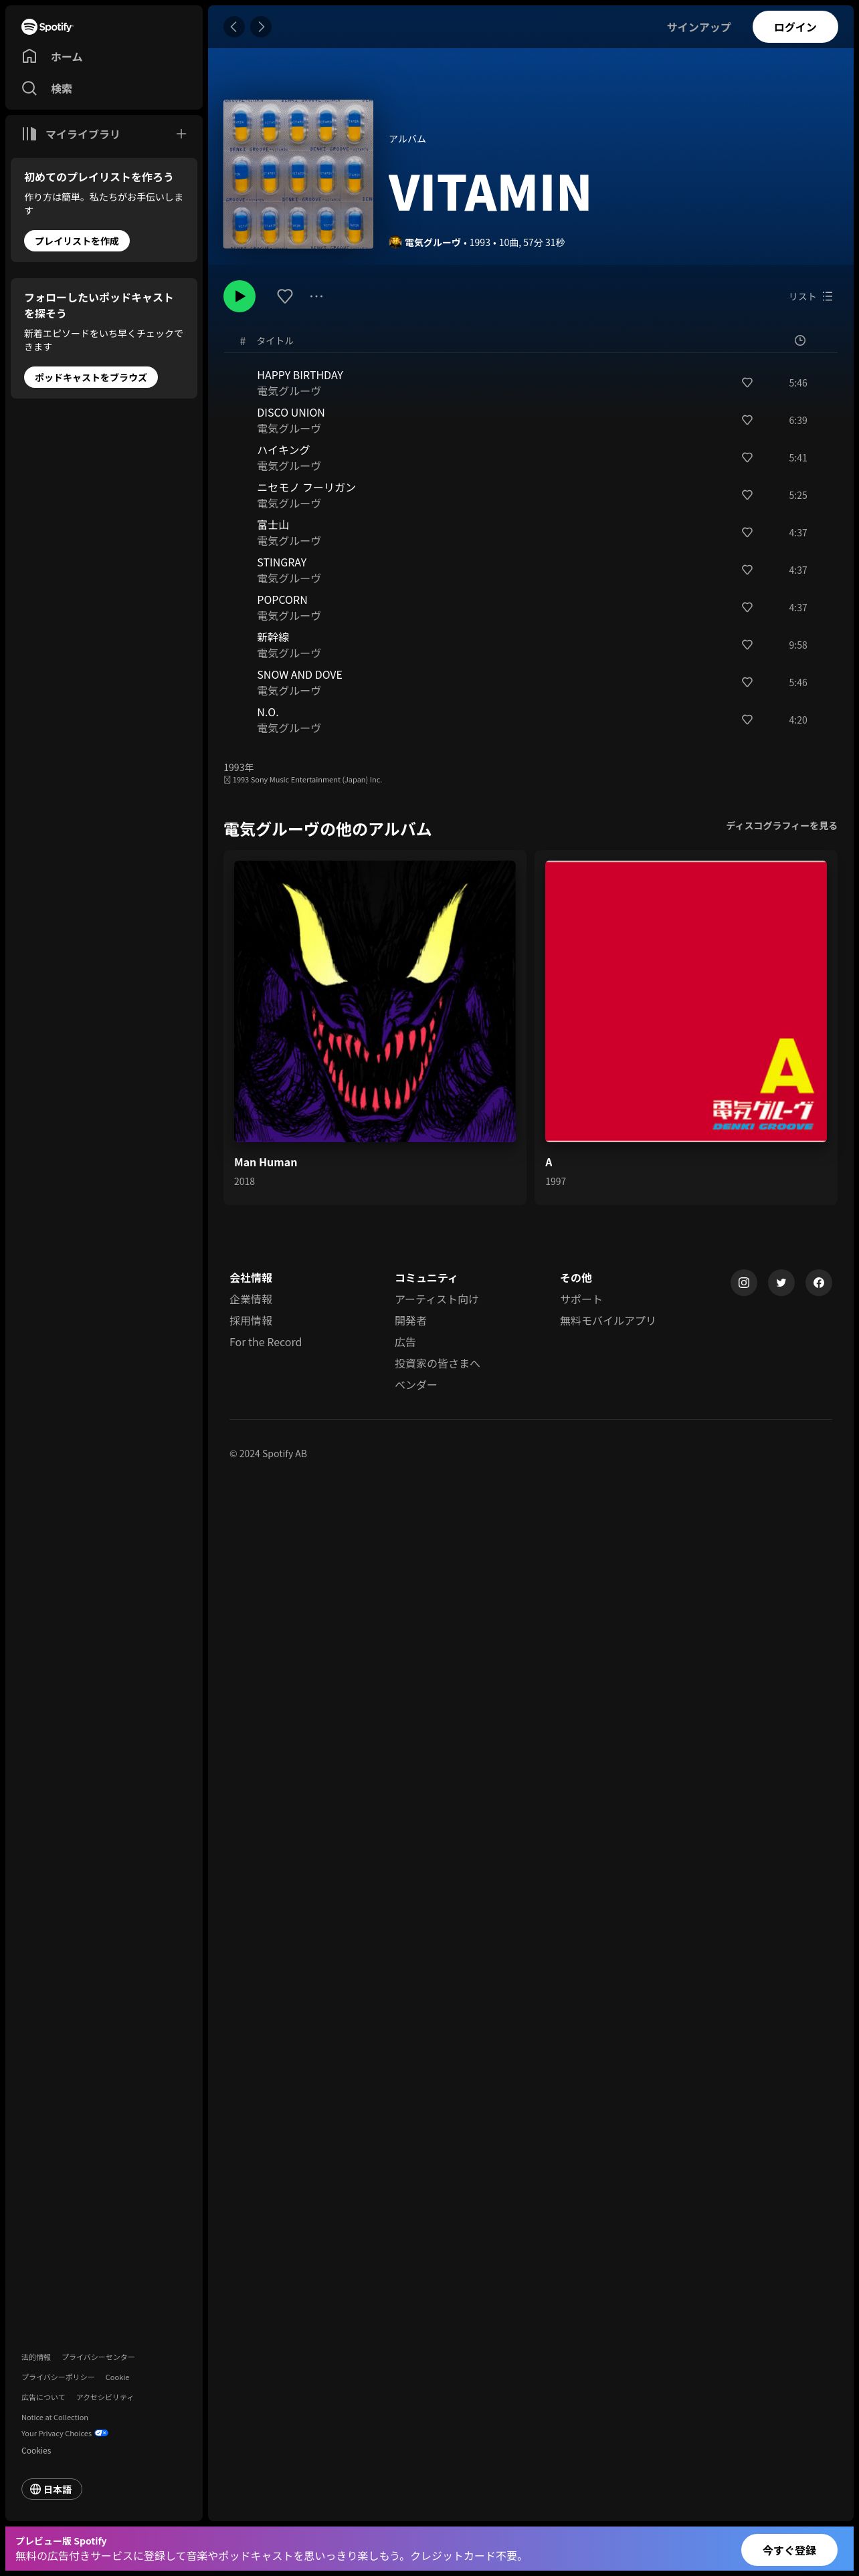Click ディスコグラフィーを見る link
Screen dimensions: 859x2576
click(x=782, y=826)
